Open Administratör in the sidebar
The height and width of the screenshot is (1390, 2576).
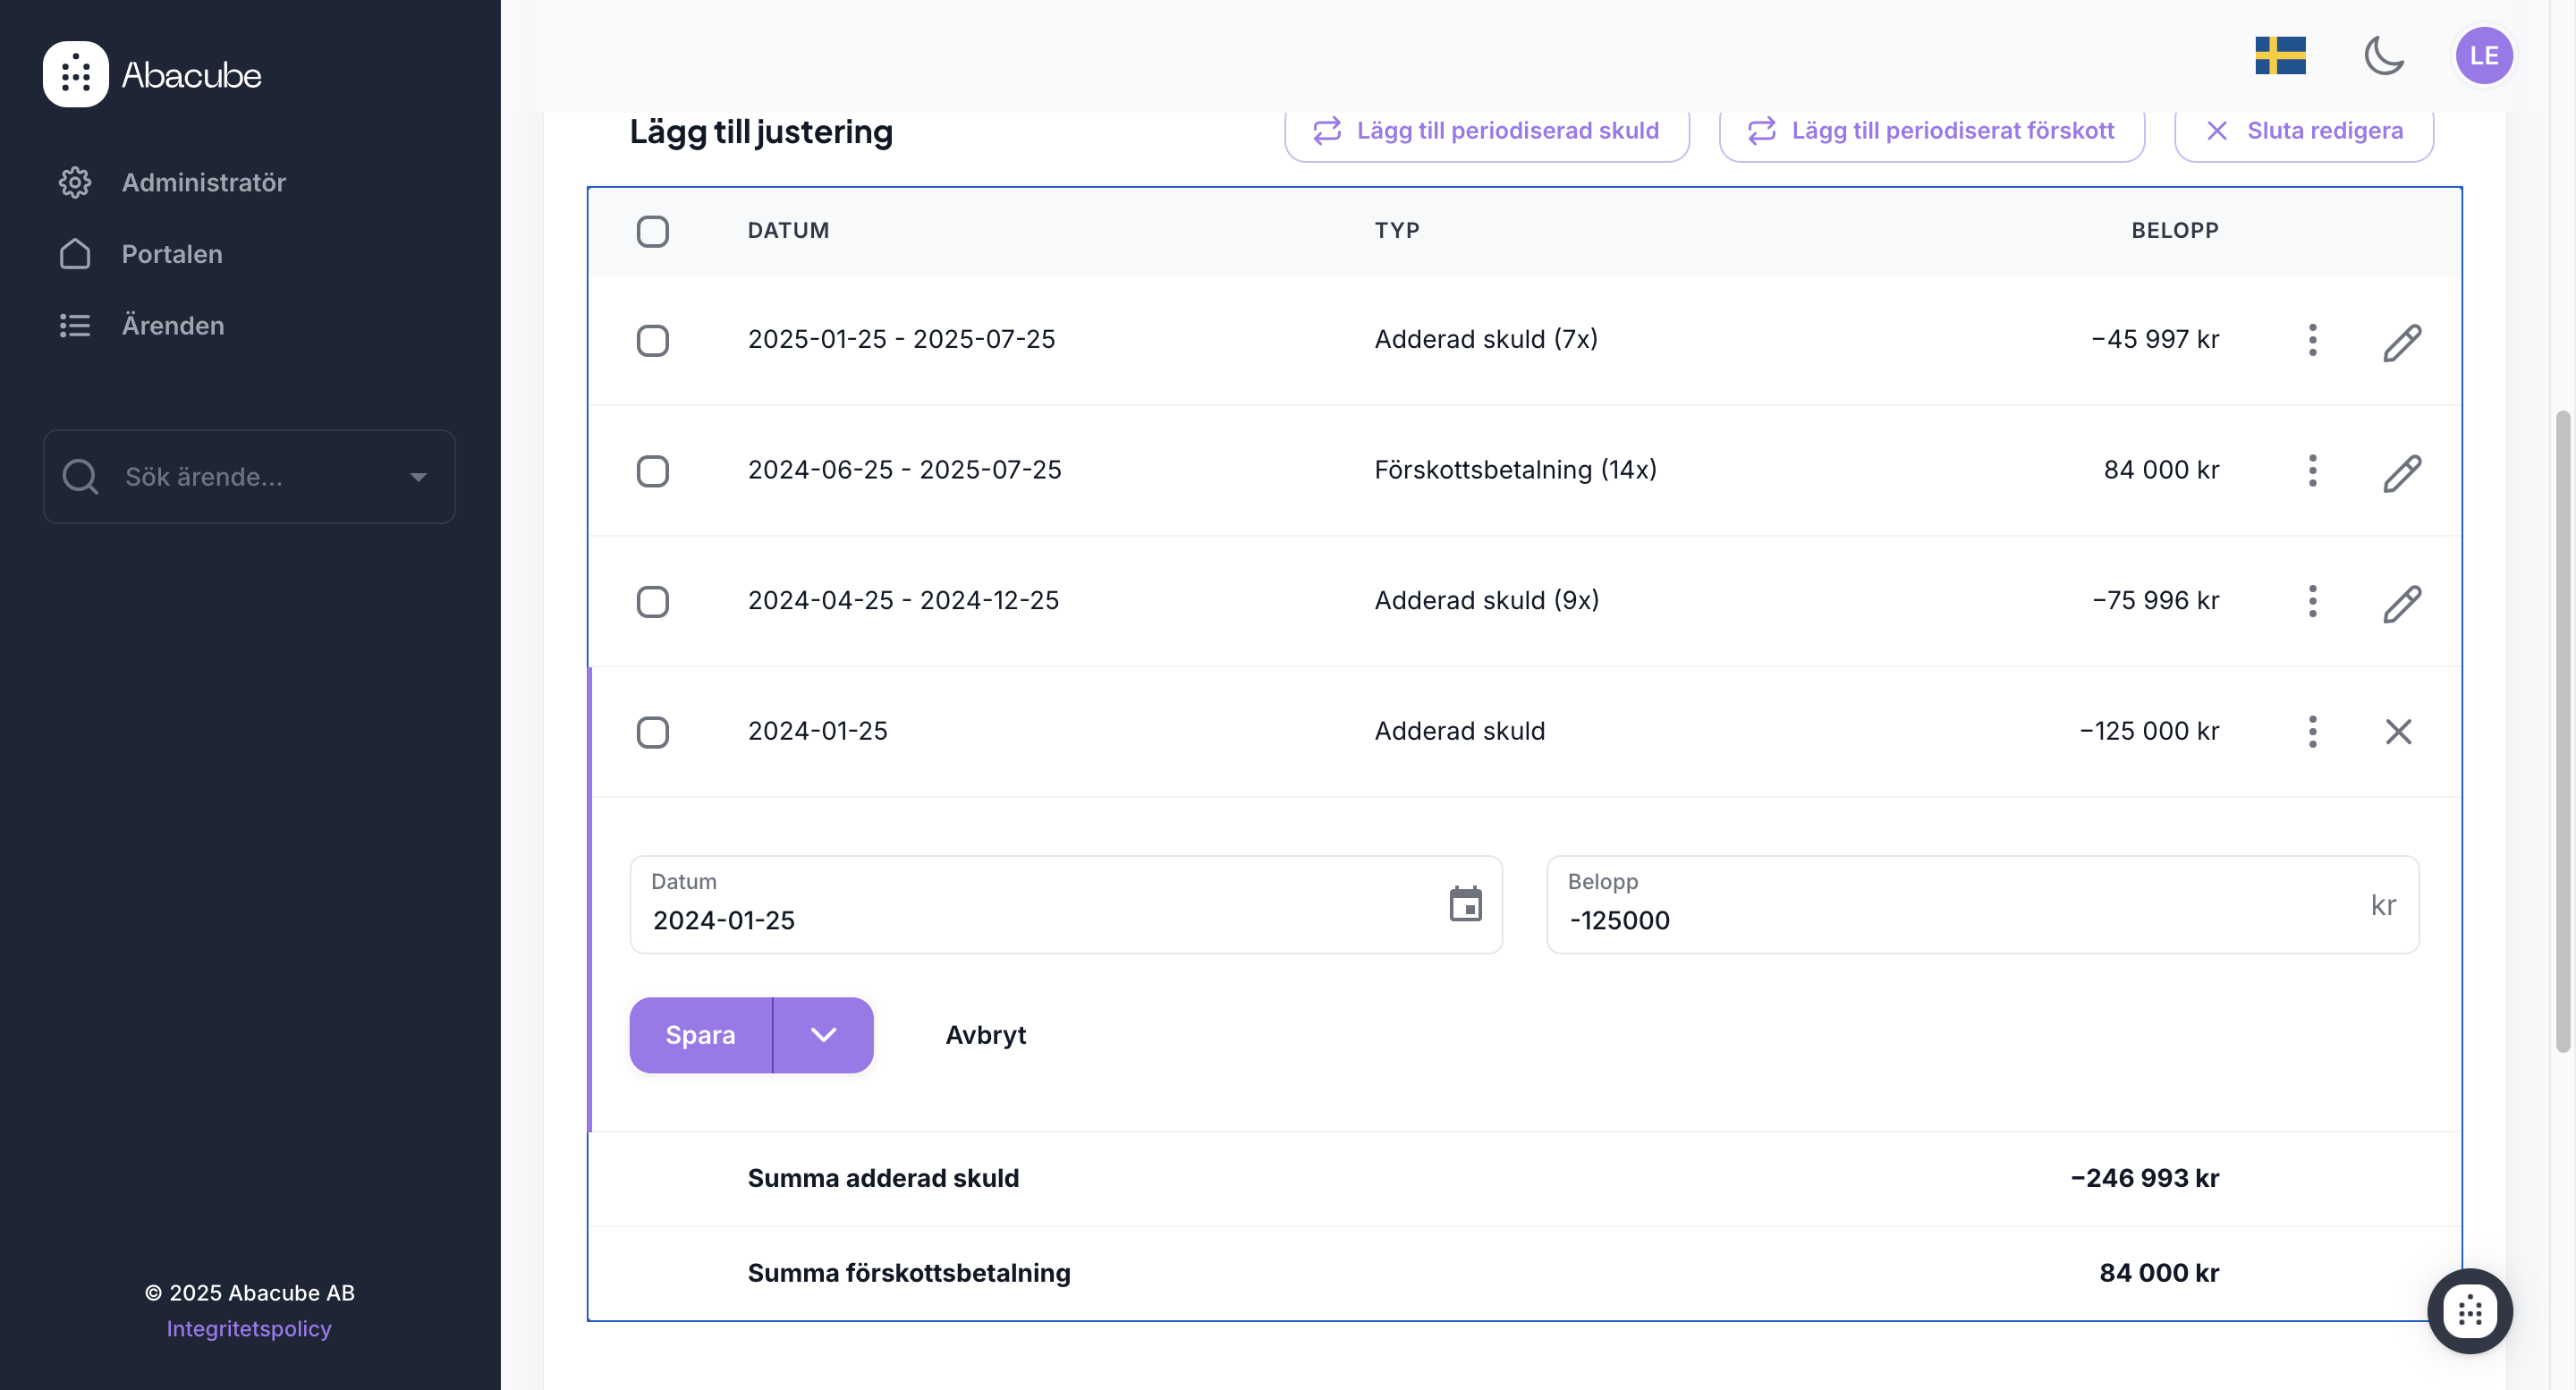pos(203,182)
